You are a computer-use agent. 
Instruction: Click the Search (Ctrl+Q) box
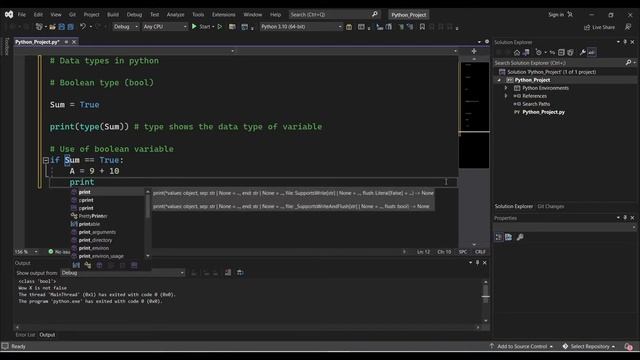[334, 15]
